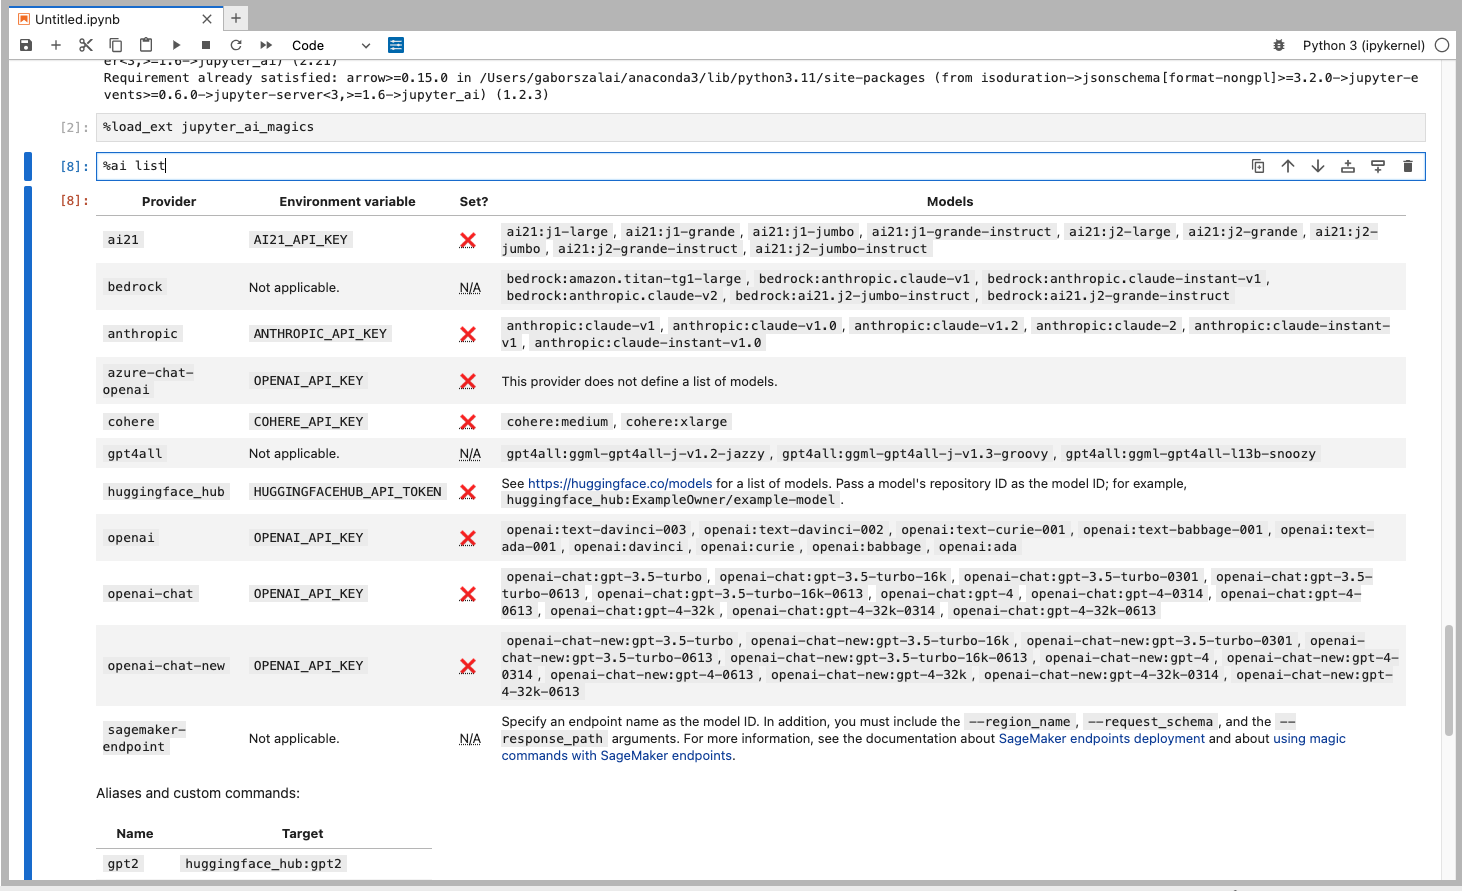Click the ANTHROPIC_API_KEY environment variable
This screenshot has width=1462, height=891.
tap(320, 334)
